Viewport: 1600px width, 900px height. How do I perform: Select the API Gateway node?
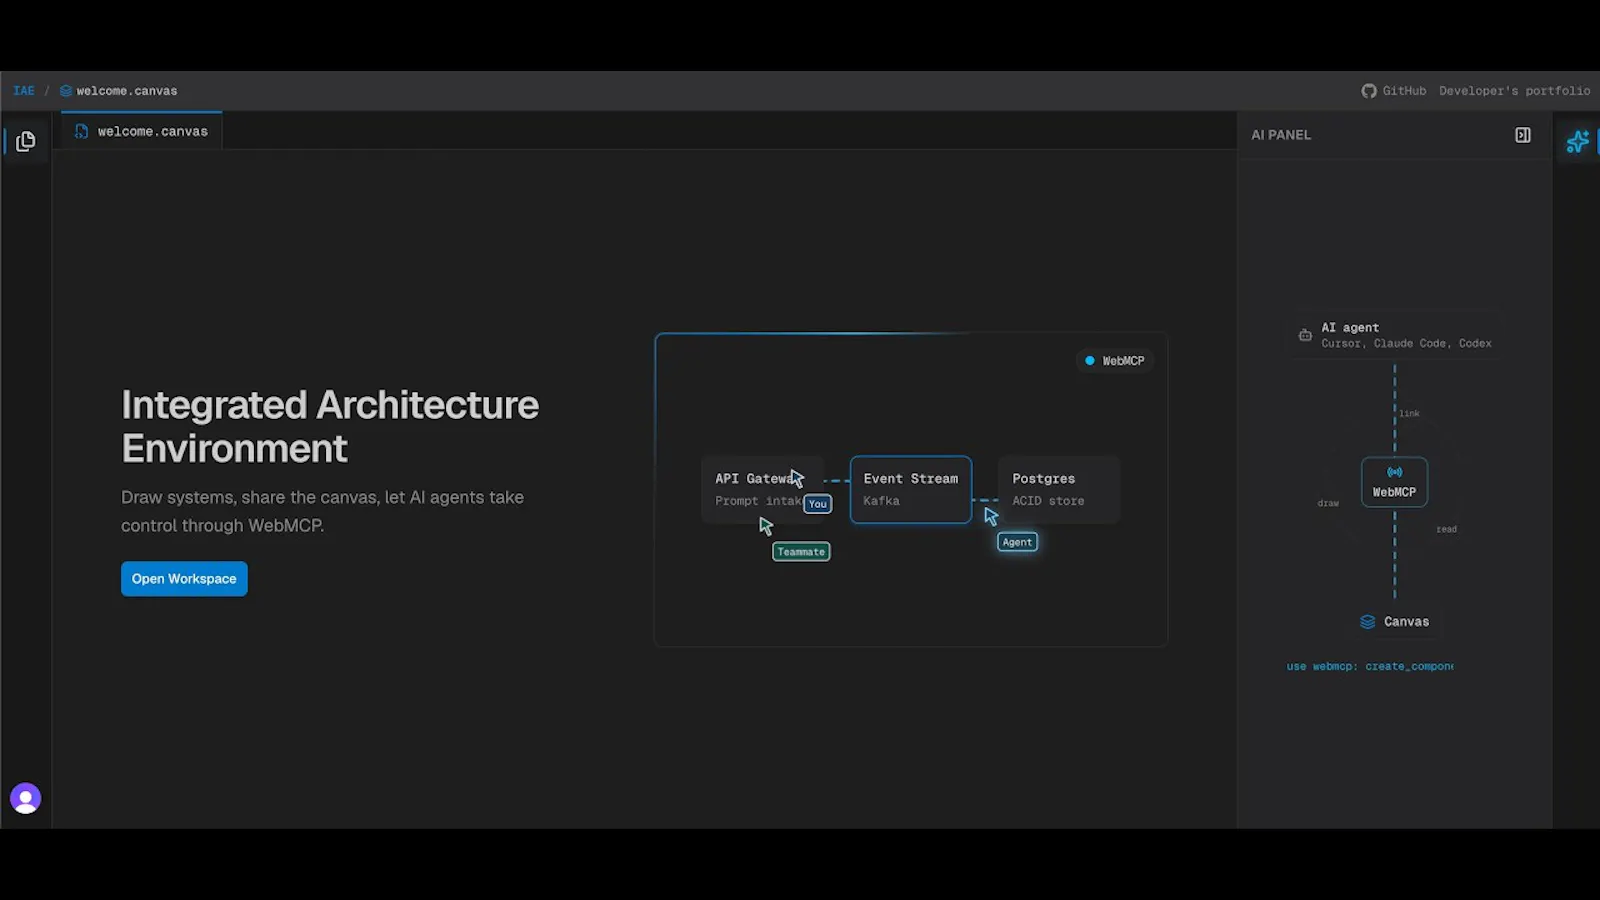(762, 489)
